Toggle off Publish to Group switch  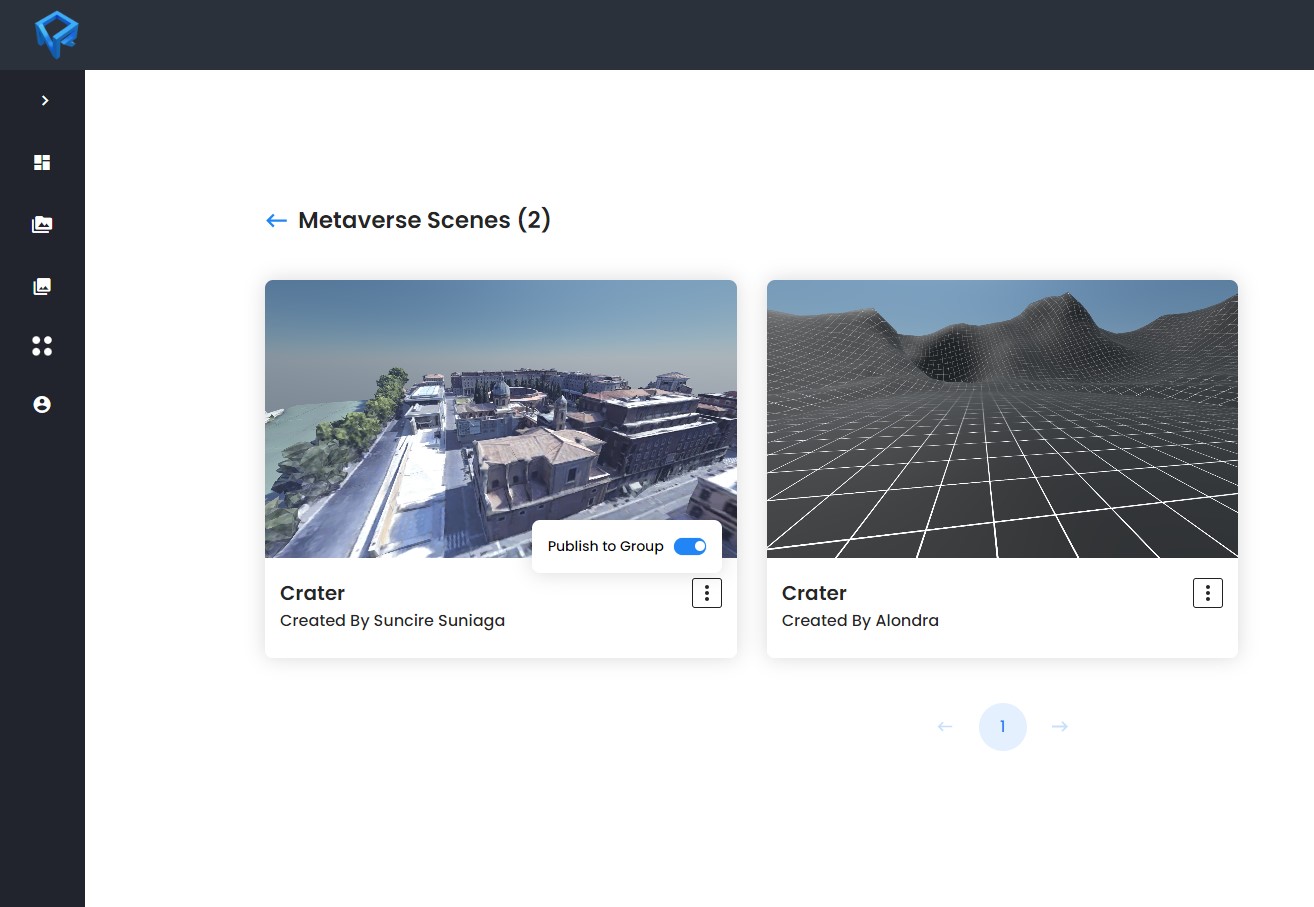(x=690, y=546)
